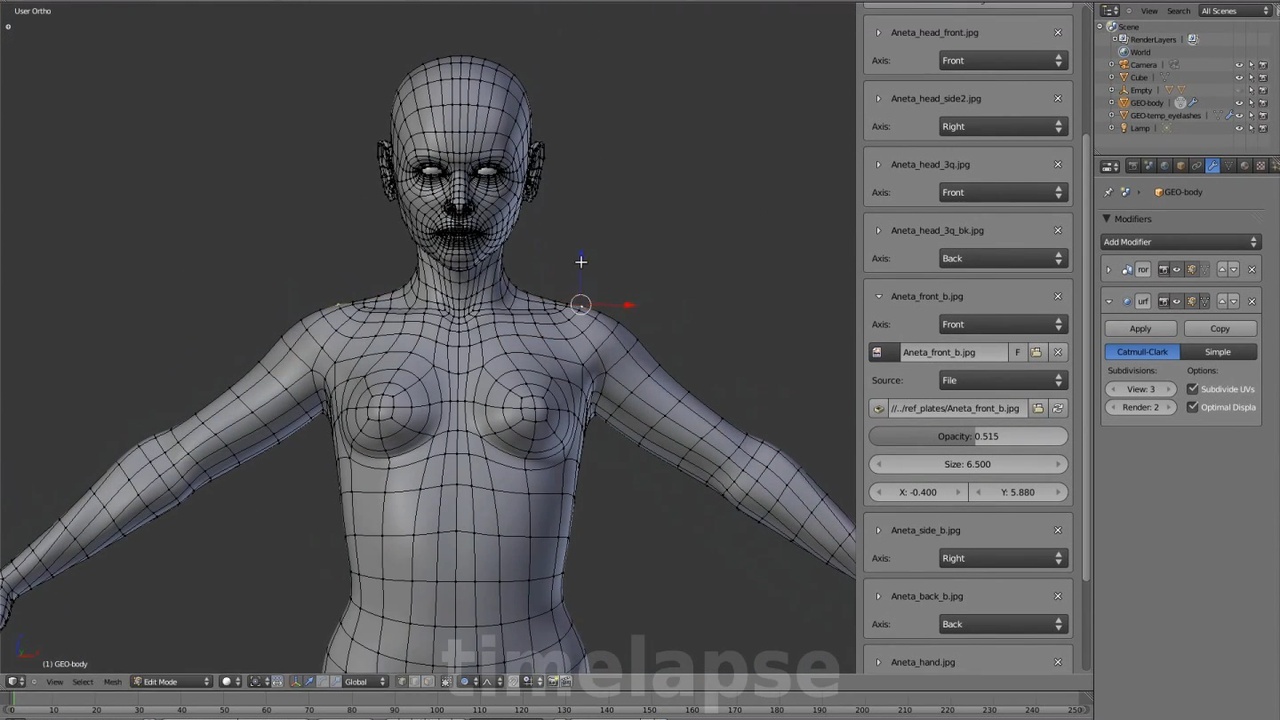Click the Apply button for the modifier

1140,329
